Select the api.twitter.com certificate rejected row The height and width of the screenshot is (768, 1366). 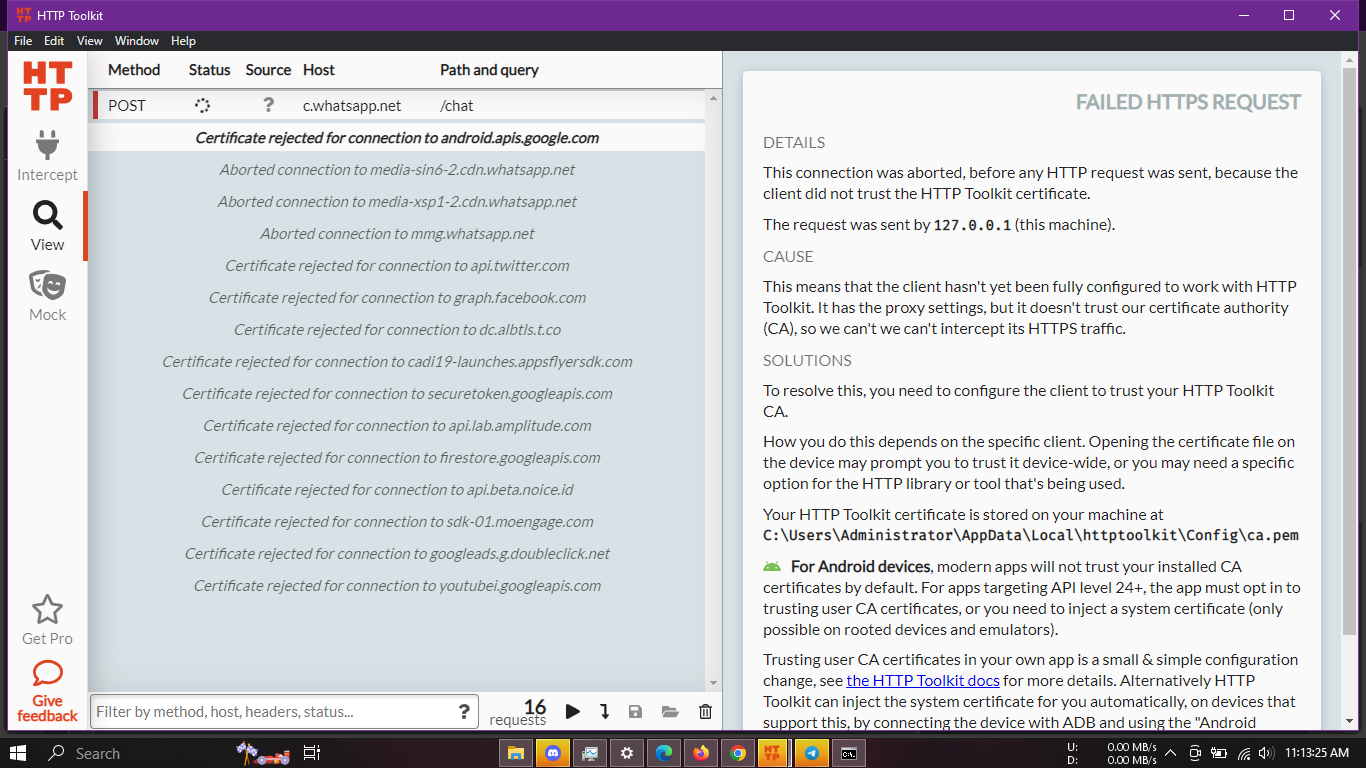397,266
